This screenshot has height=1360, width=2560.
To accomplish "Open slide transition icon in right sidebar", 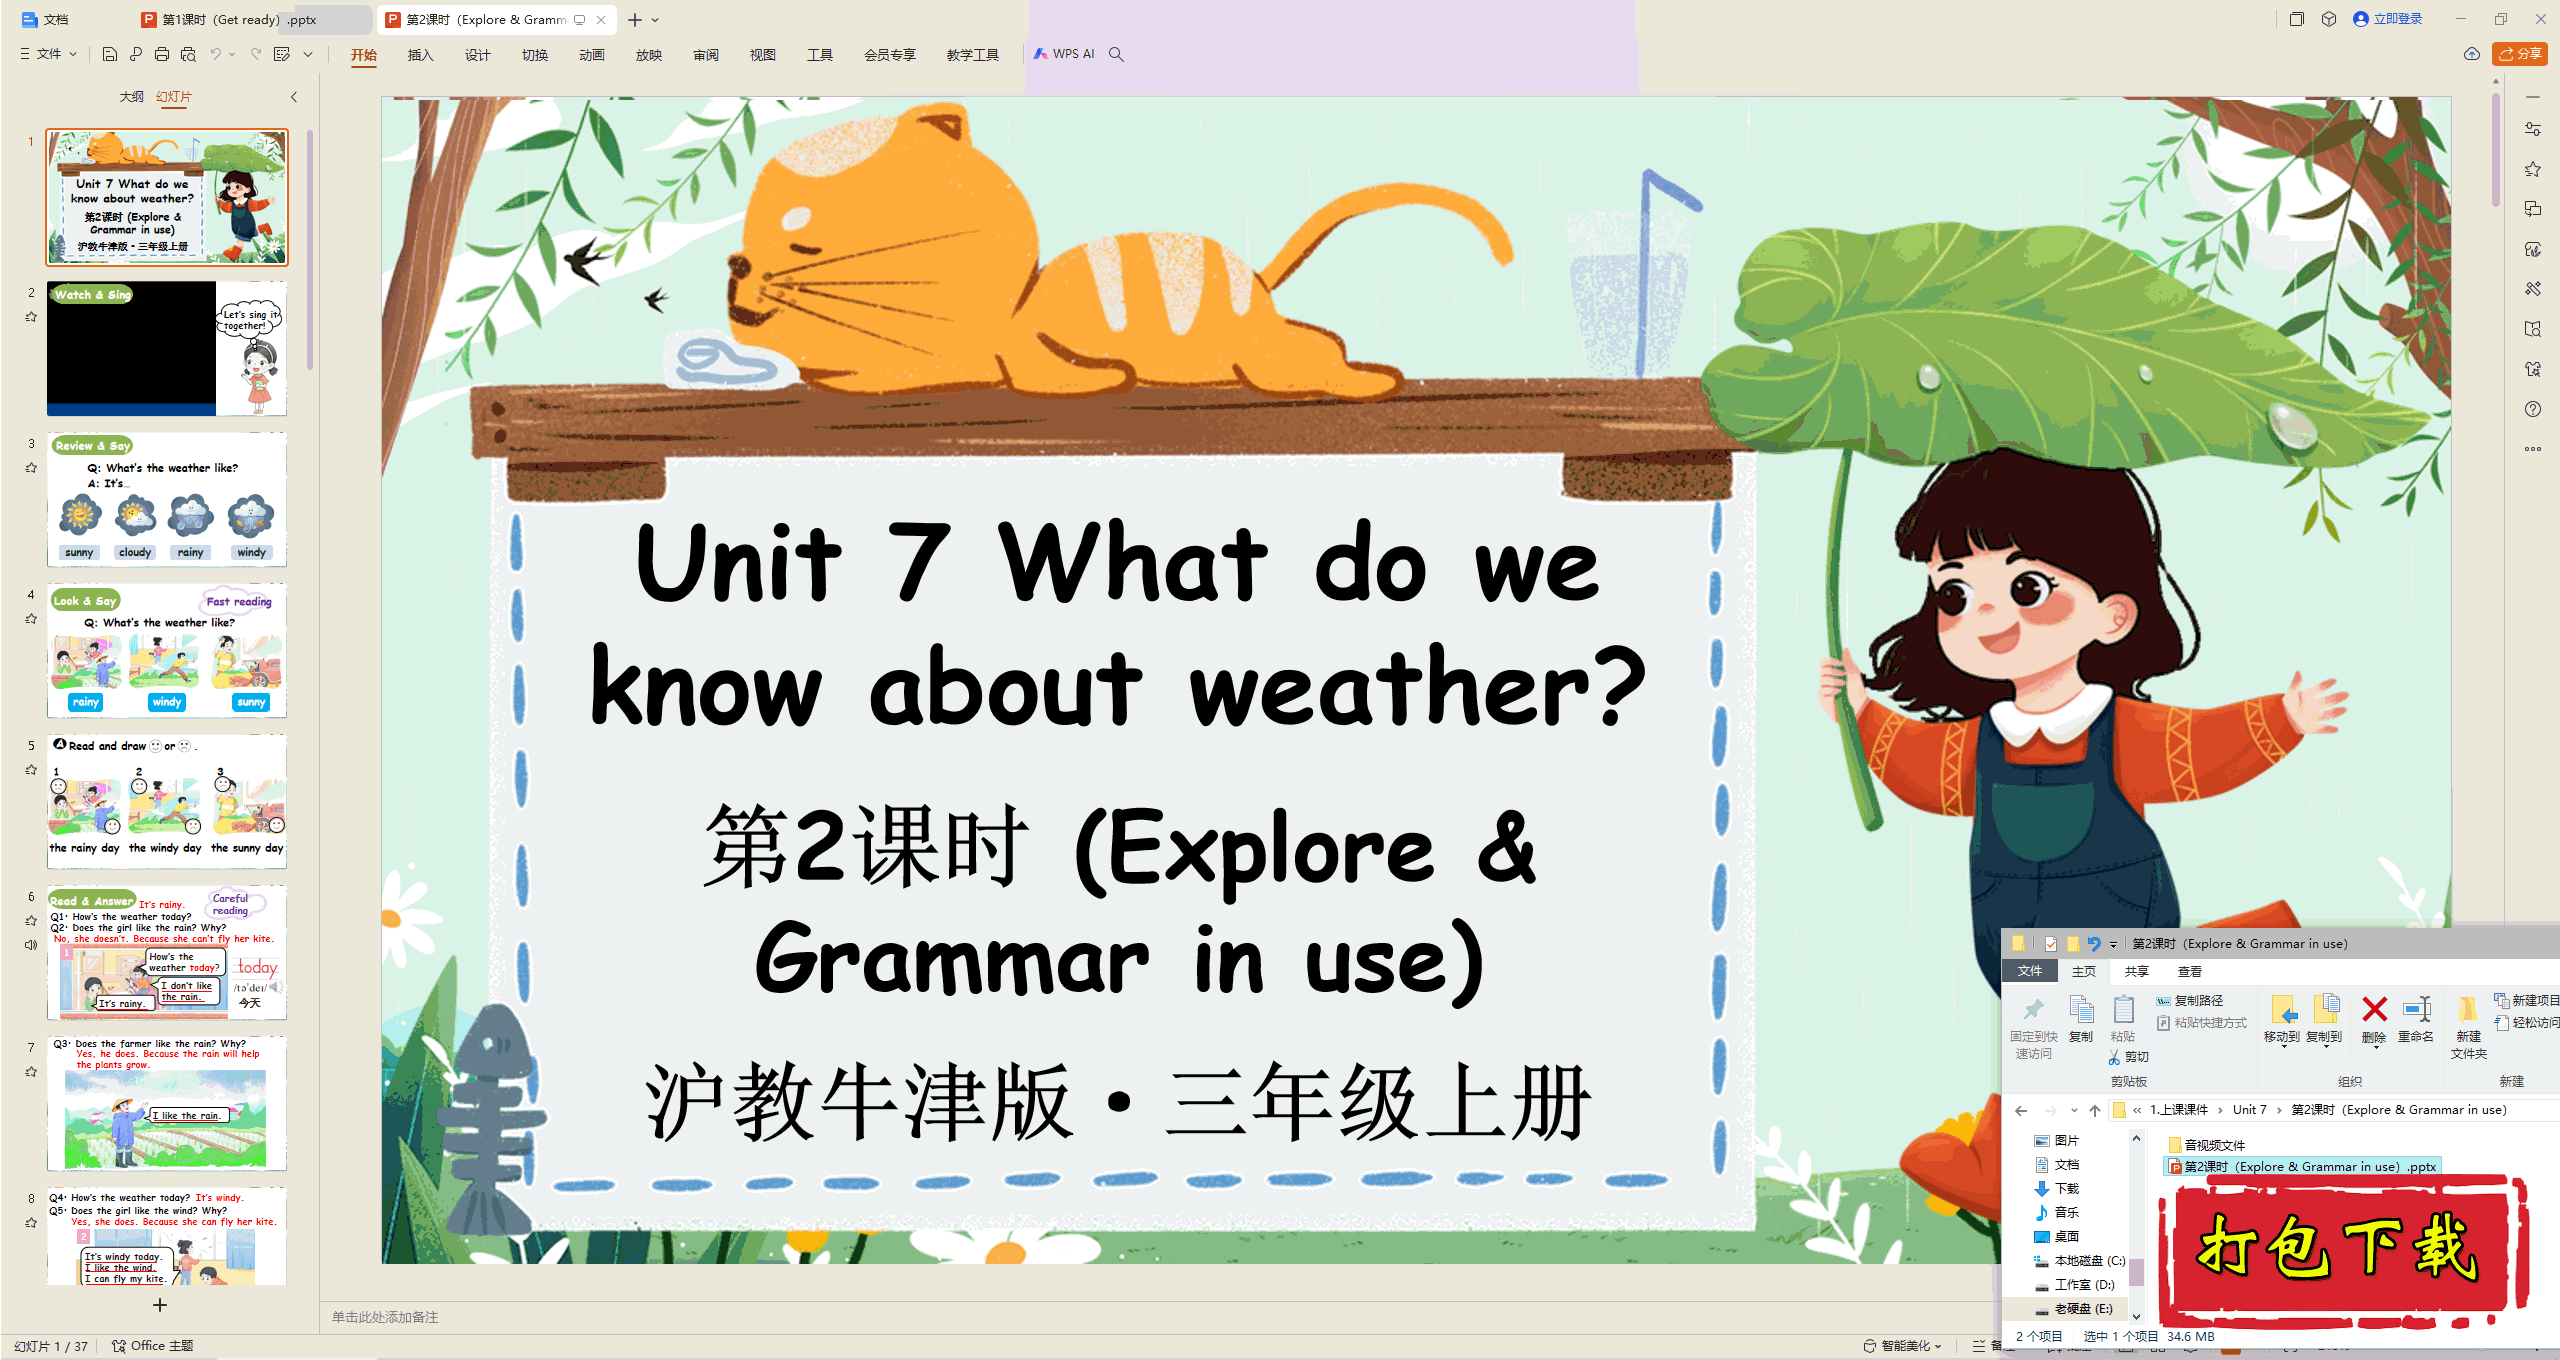I will click(x=2533, y=209).
